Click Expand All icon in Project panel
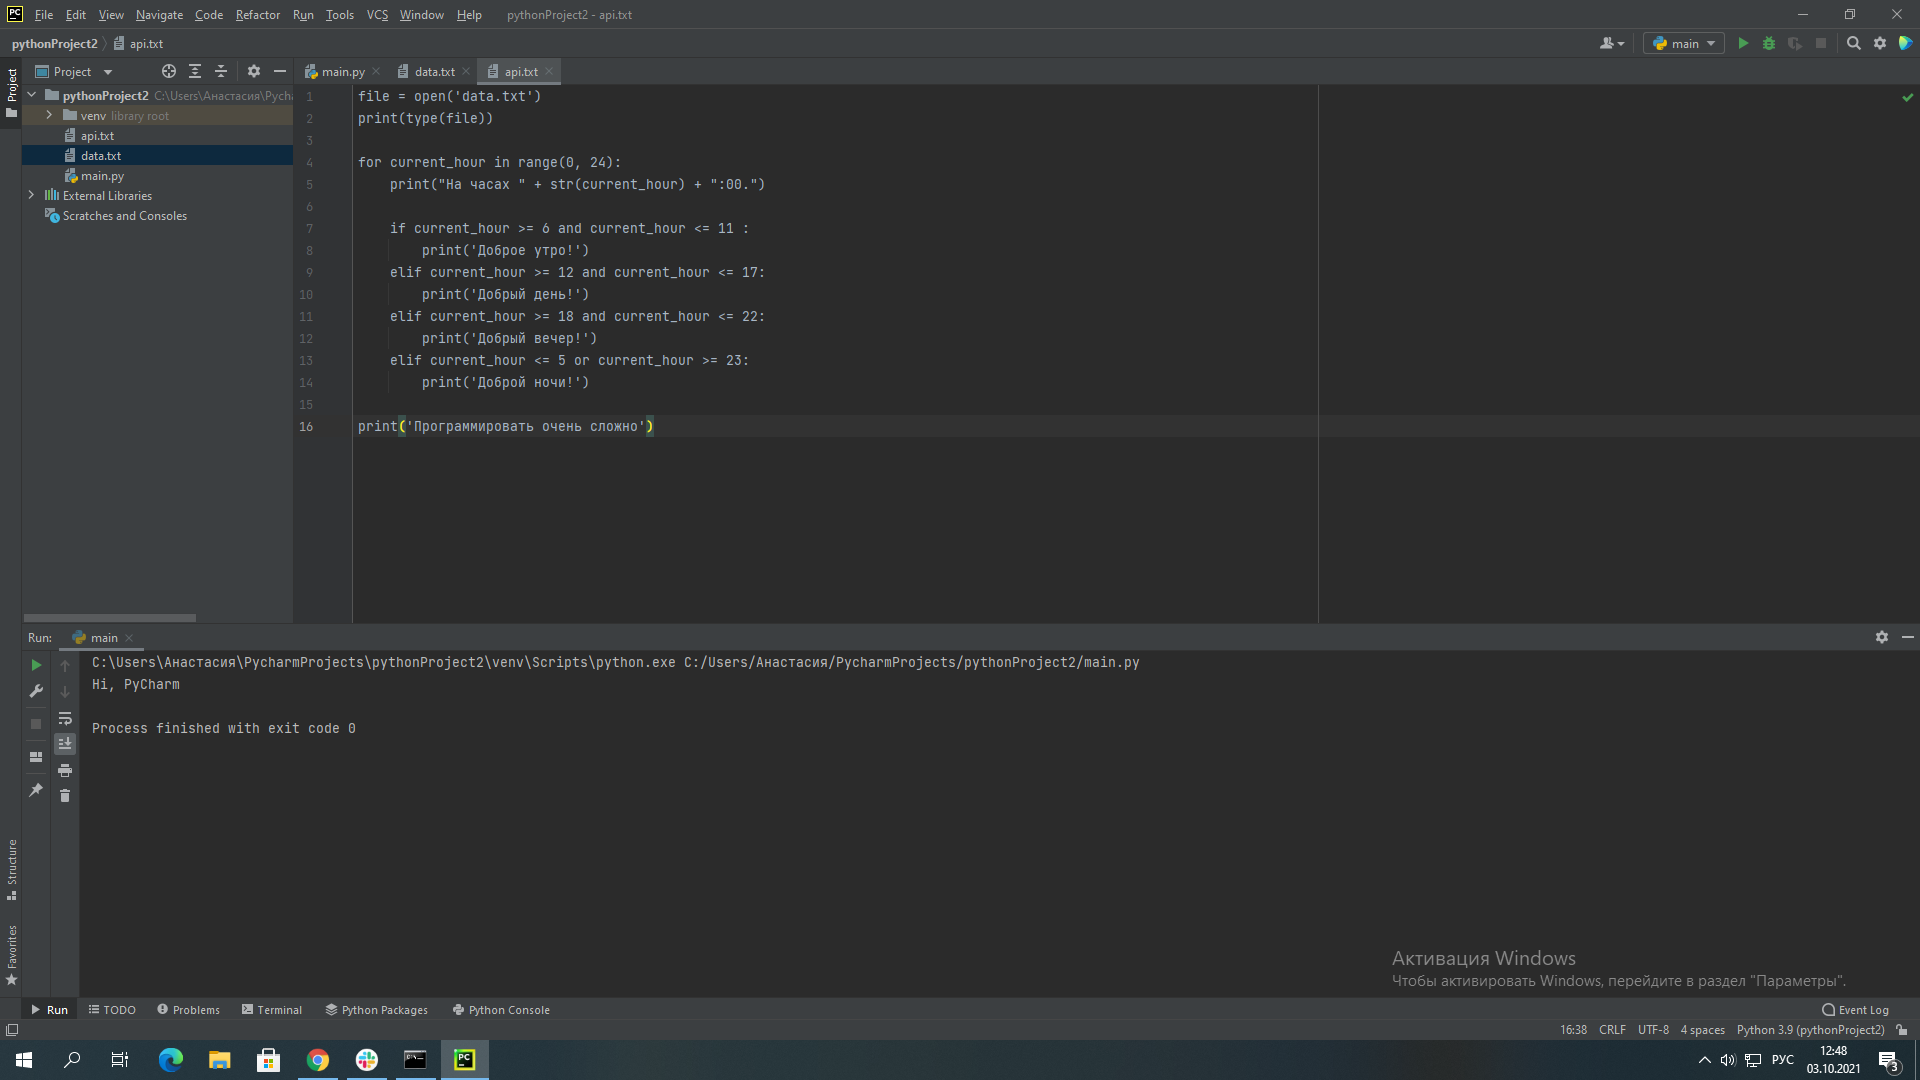This screenshot has height=1080, width=1920. (195, 72)
